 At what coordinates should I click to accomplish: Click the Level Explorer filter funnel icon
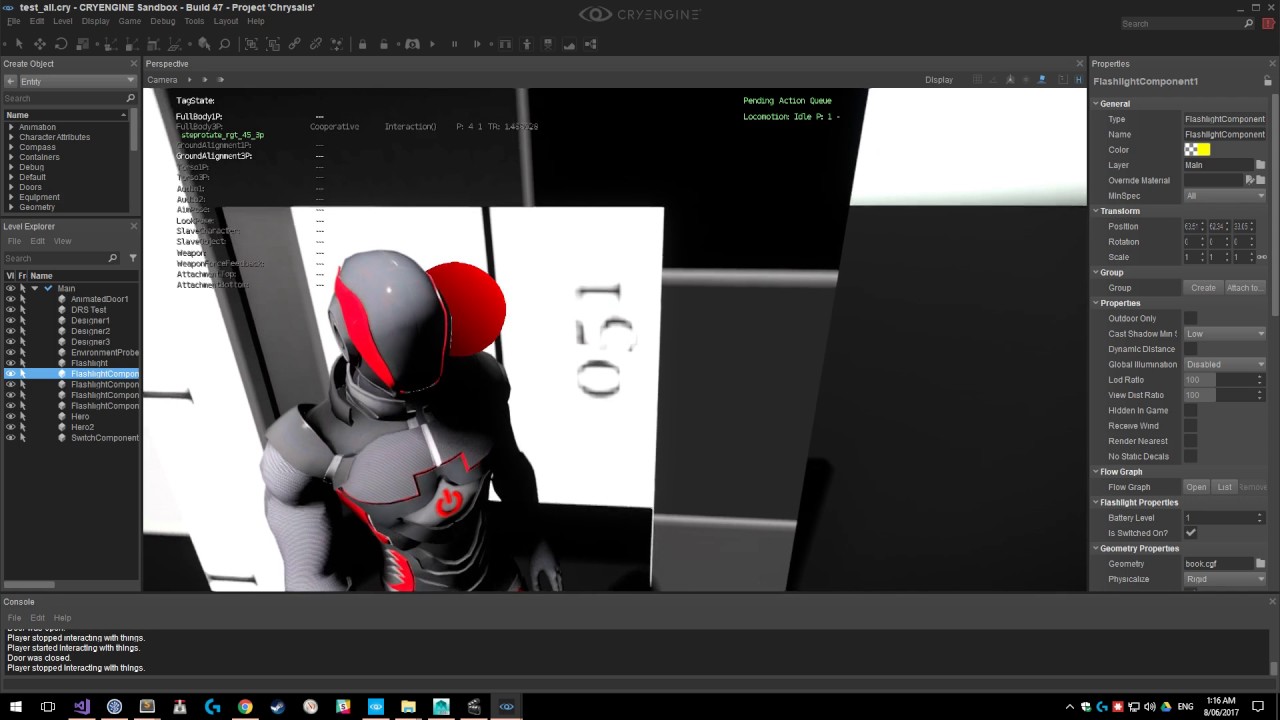pyautogui.click(x=133, y=258)
